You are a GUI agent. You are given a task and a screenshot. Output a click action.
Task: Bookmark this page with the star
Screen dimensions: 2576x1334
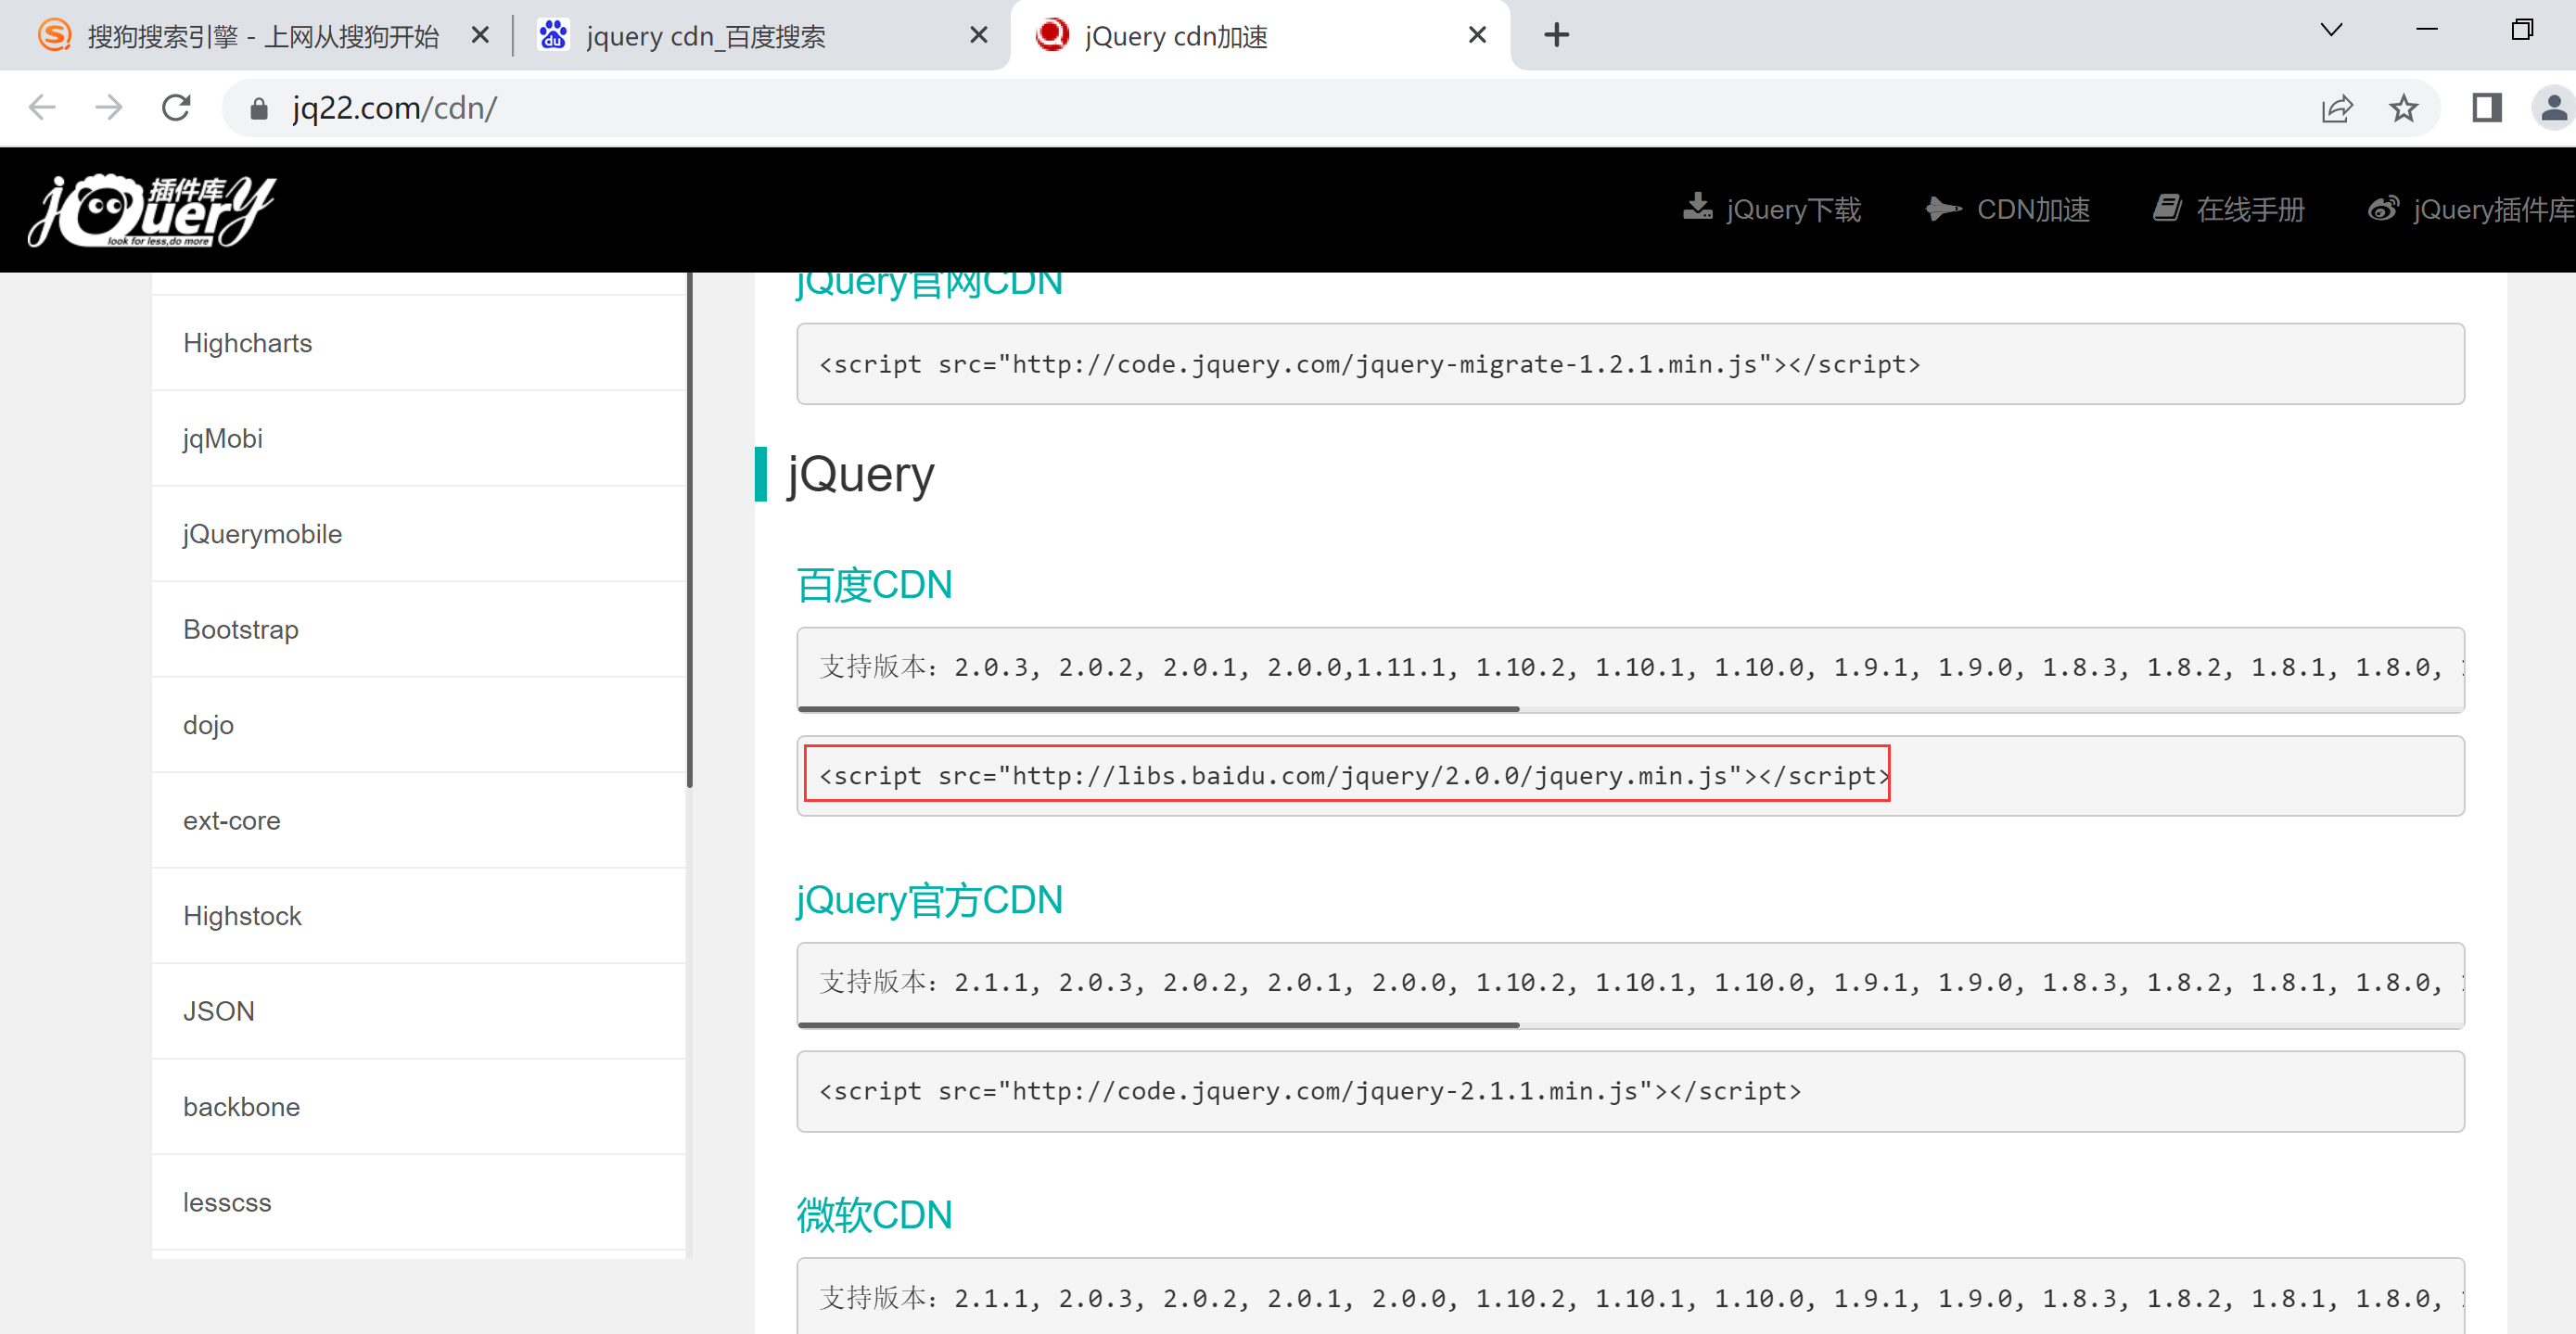click(x=2404, y=107)
